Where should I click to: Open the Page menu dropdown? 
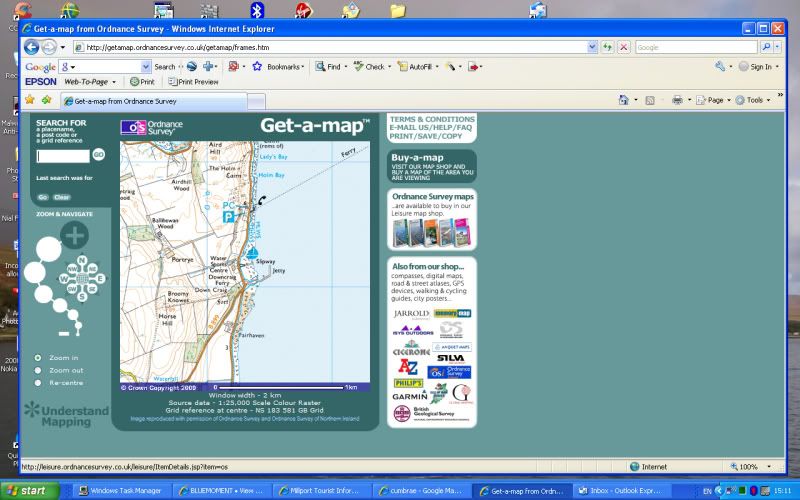[729, 101]
